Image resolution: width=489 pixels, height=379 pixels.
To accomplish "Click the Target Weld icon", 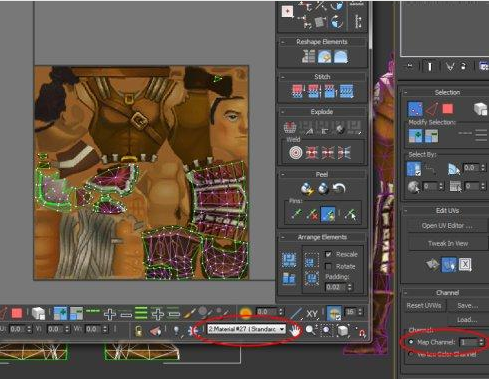I will pos(295,153).
